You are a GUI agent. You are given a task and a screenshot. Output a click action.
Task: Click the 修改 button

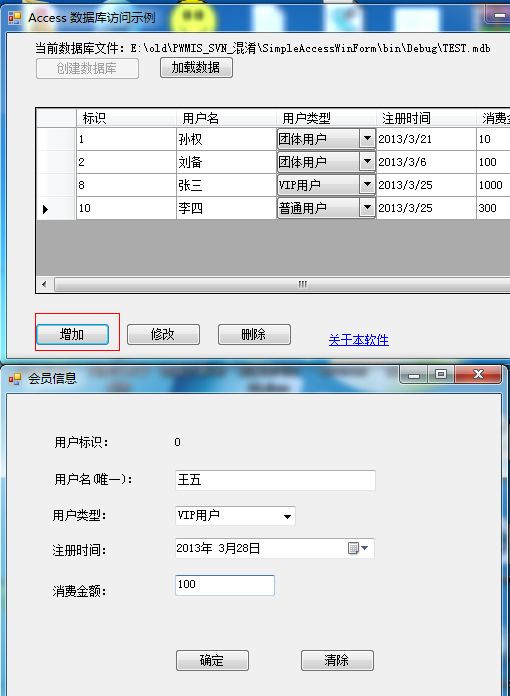click(163, 334)
